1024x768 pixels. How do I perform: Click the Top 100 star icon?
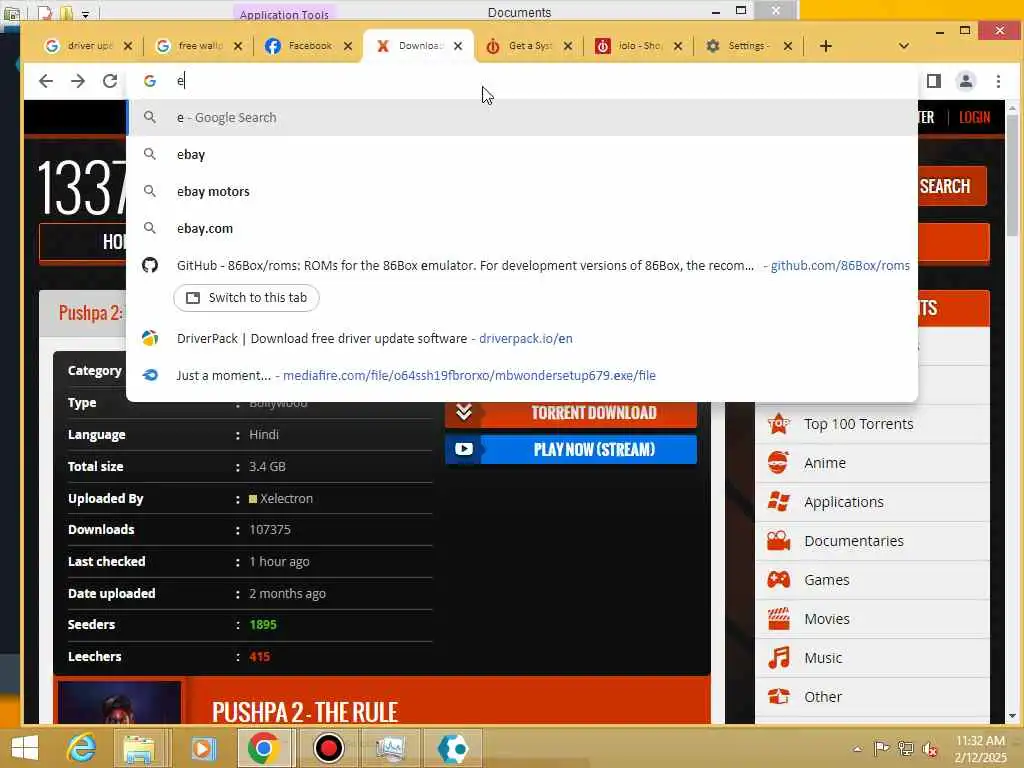pyautogui.click(x=778, y=423)
